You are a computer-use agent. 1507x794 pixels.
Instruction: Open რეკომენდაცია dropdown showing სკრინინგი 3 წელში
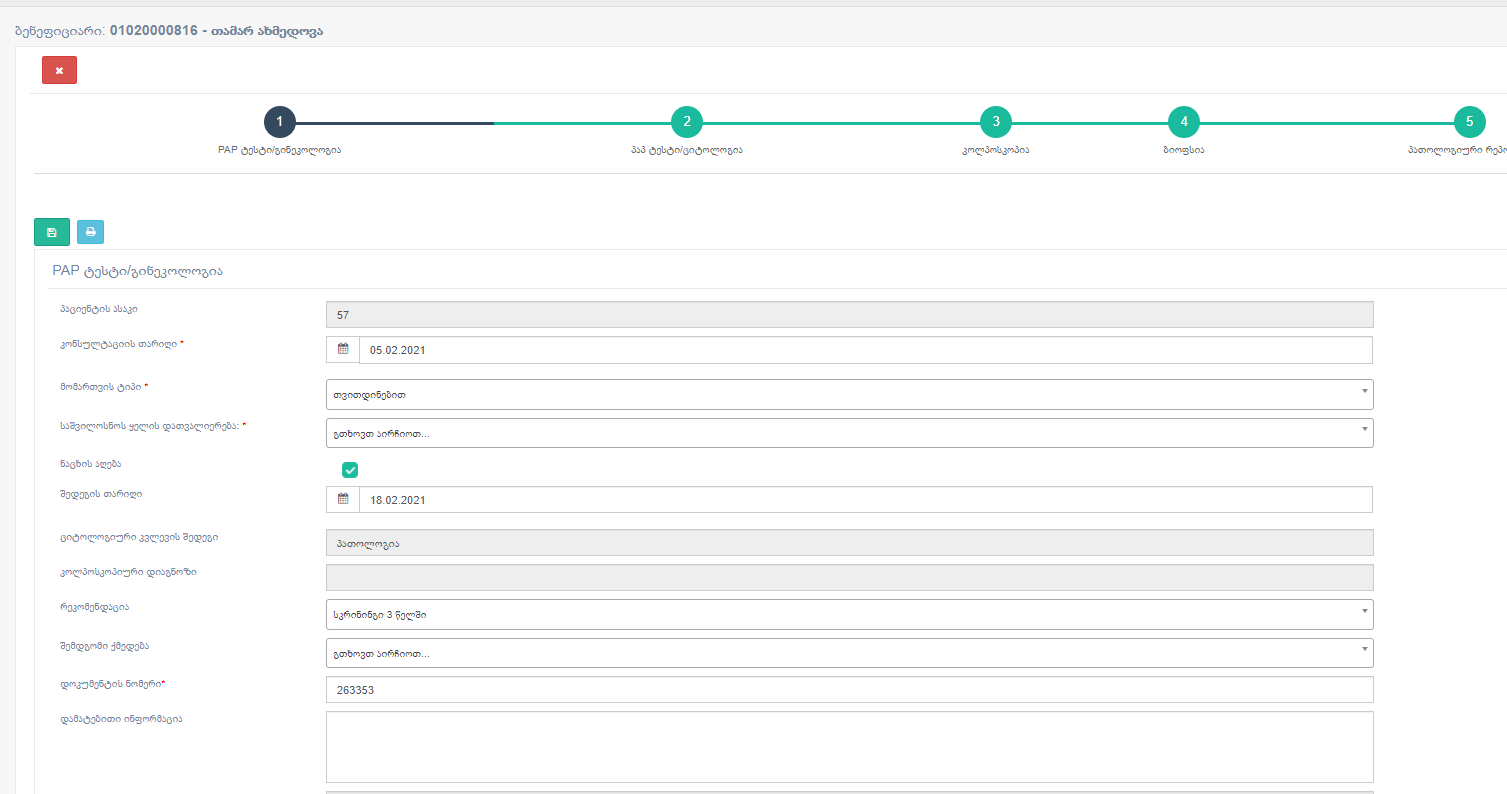(x=849, y=614)
